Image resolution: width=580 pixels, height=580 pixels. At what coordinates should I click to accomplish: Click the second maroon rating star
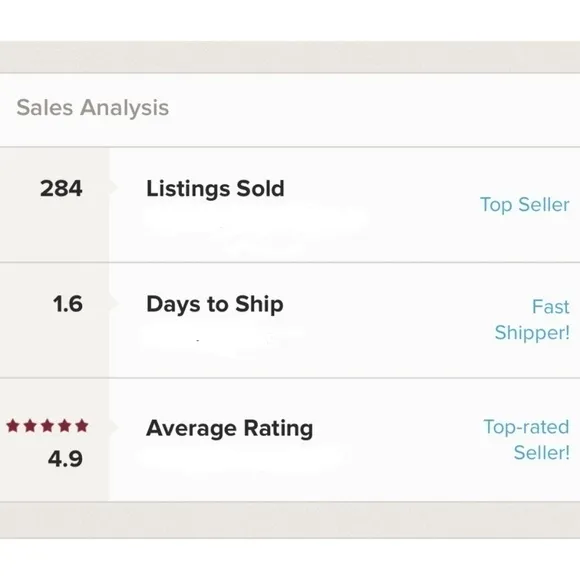pyautogui.click(x=30, y=426)
